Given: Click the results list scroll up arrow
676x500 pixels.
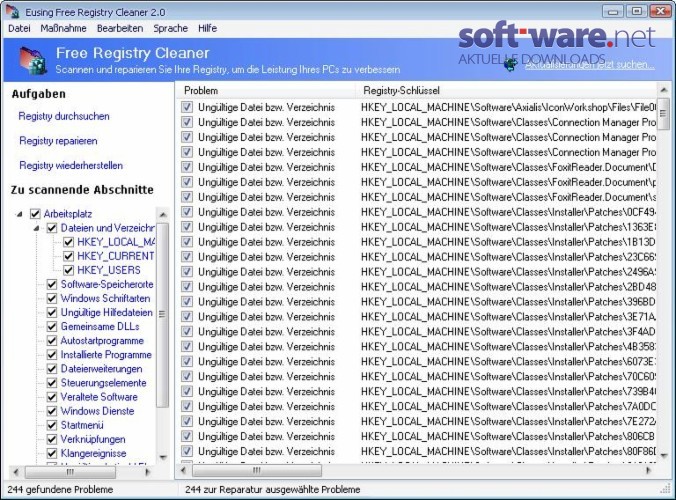Looking at the screenshot, I should pos(663,90).
